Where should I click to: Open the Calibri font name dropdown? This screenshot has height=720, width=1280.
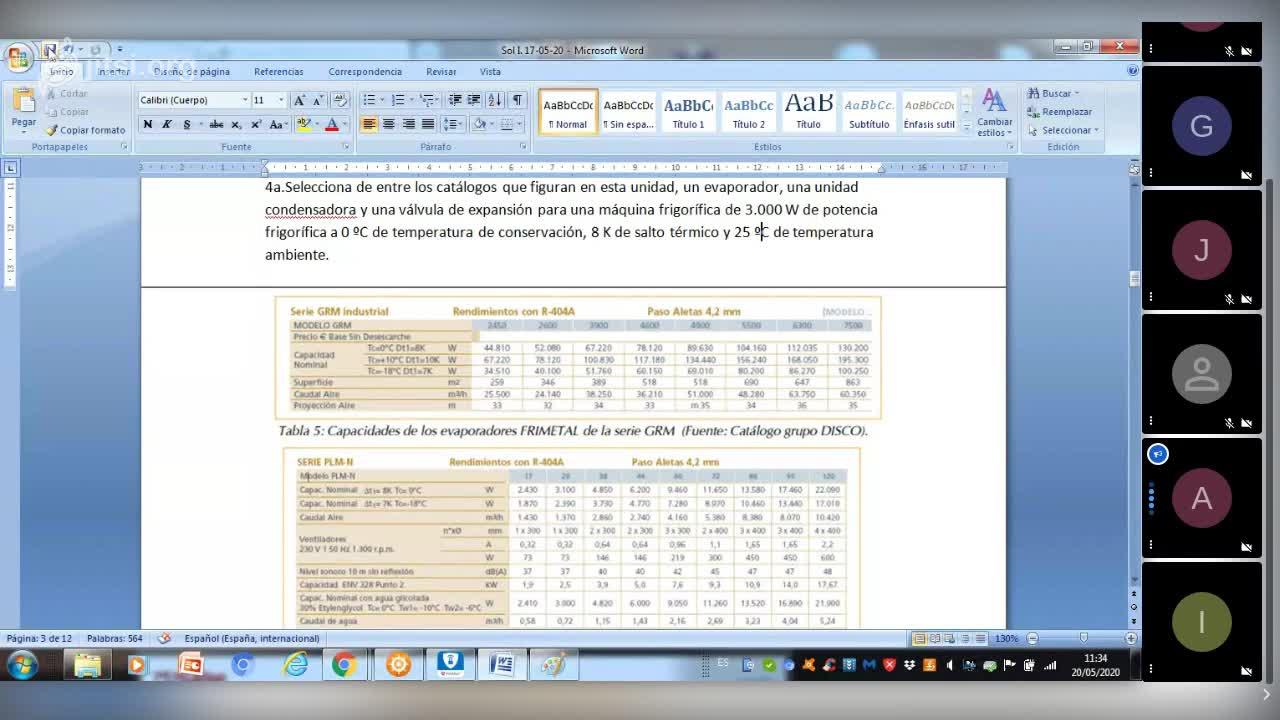click(245, 100)
